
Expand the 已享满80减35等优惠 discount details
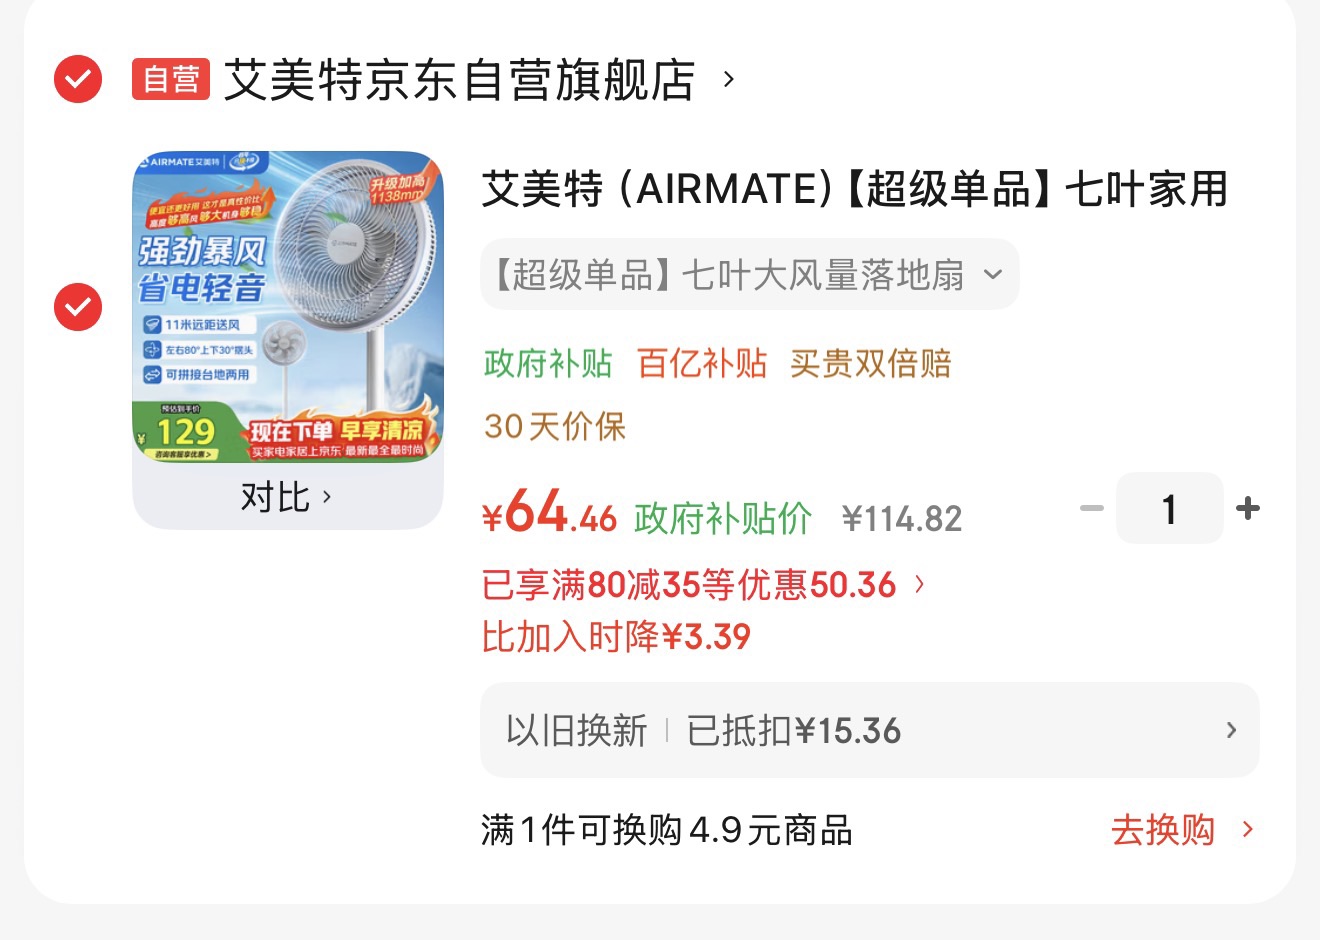(704, 585)
